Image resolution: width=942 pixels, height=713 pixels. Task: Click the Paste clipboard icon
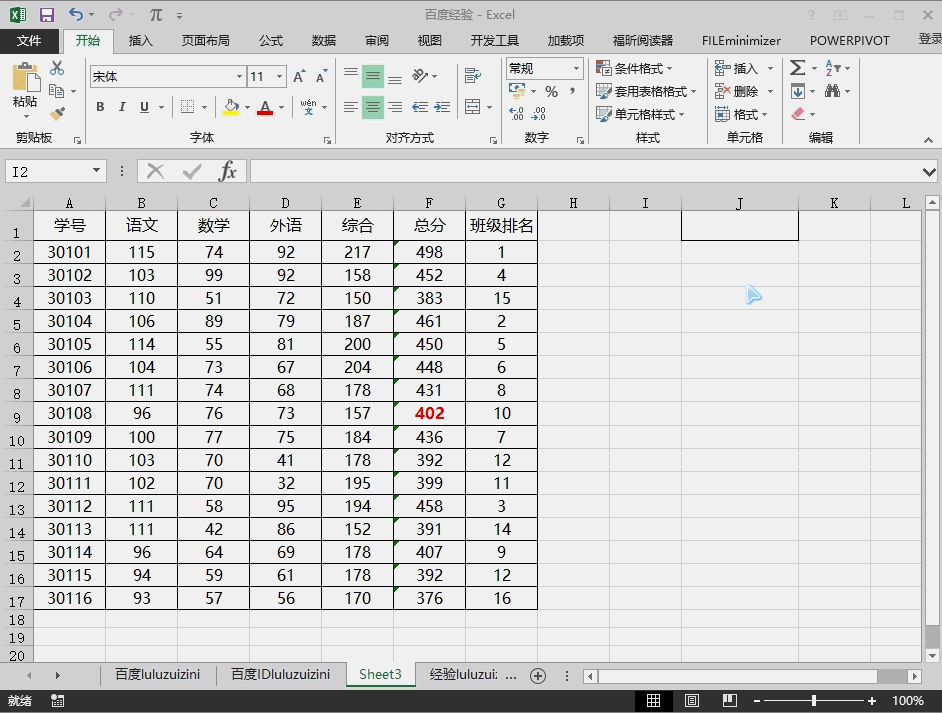[x=25, y=78]
